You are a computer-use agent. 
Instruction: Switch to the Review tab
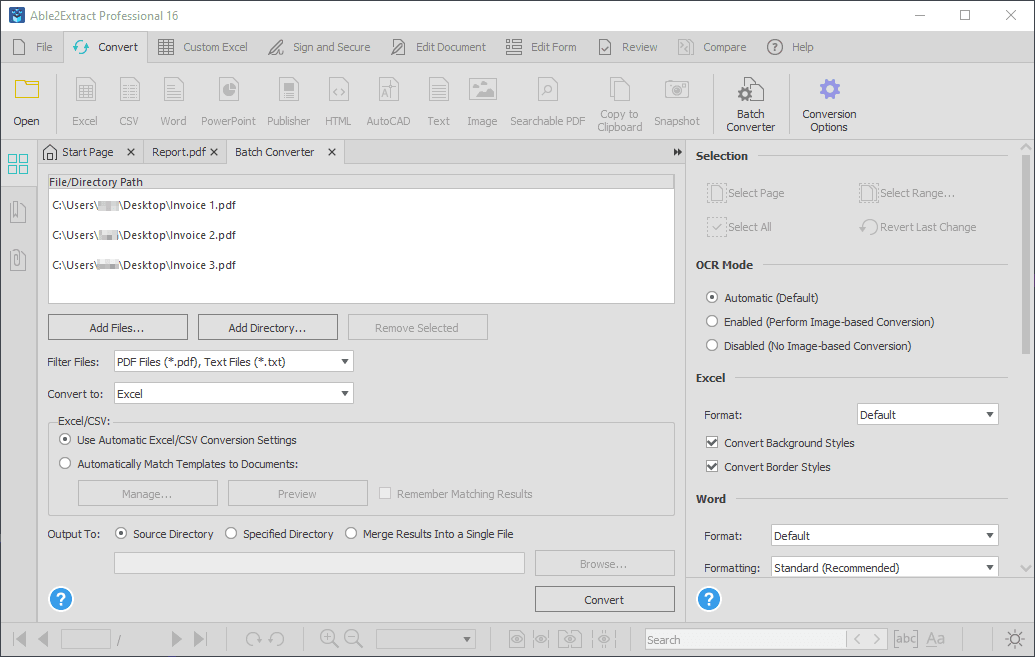pos(628,47)
